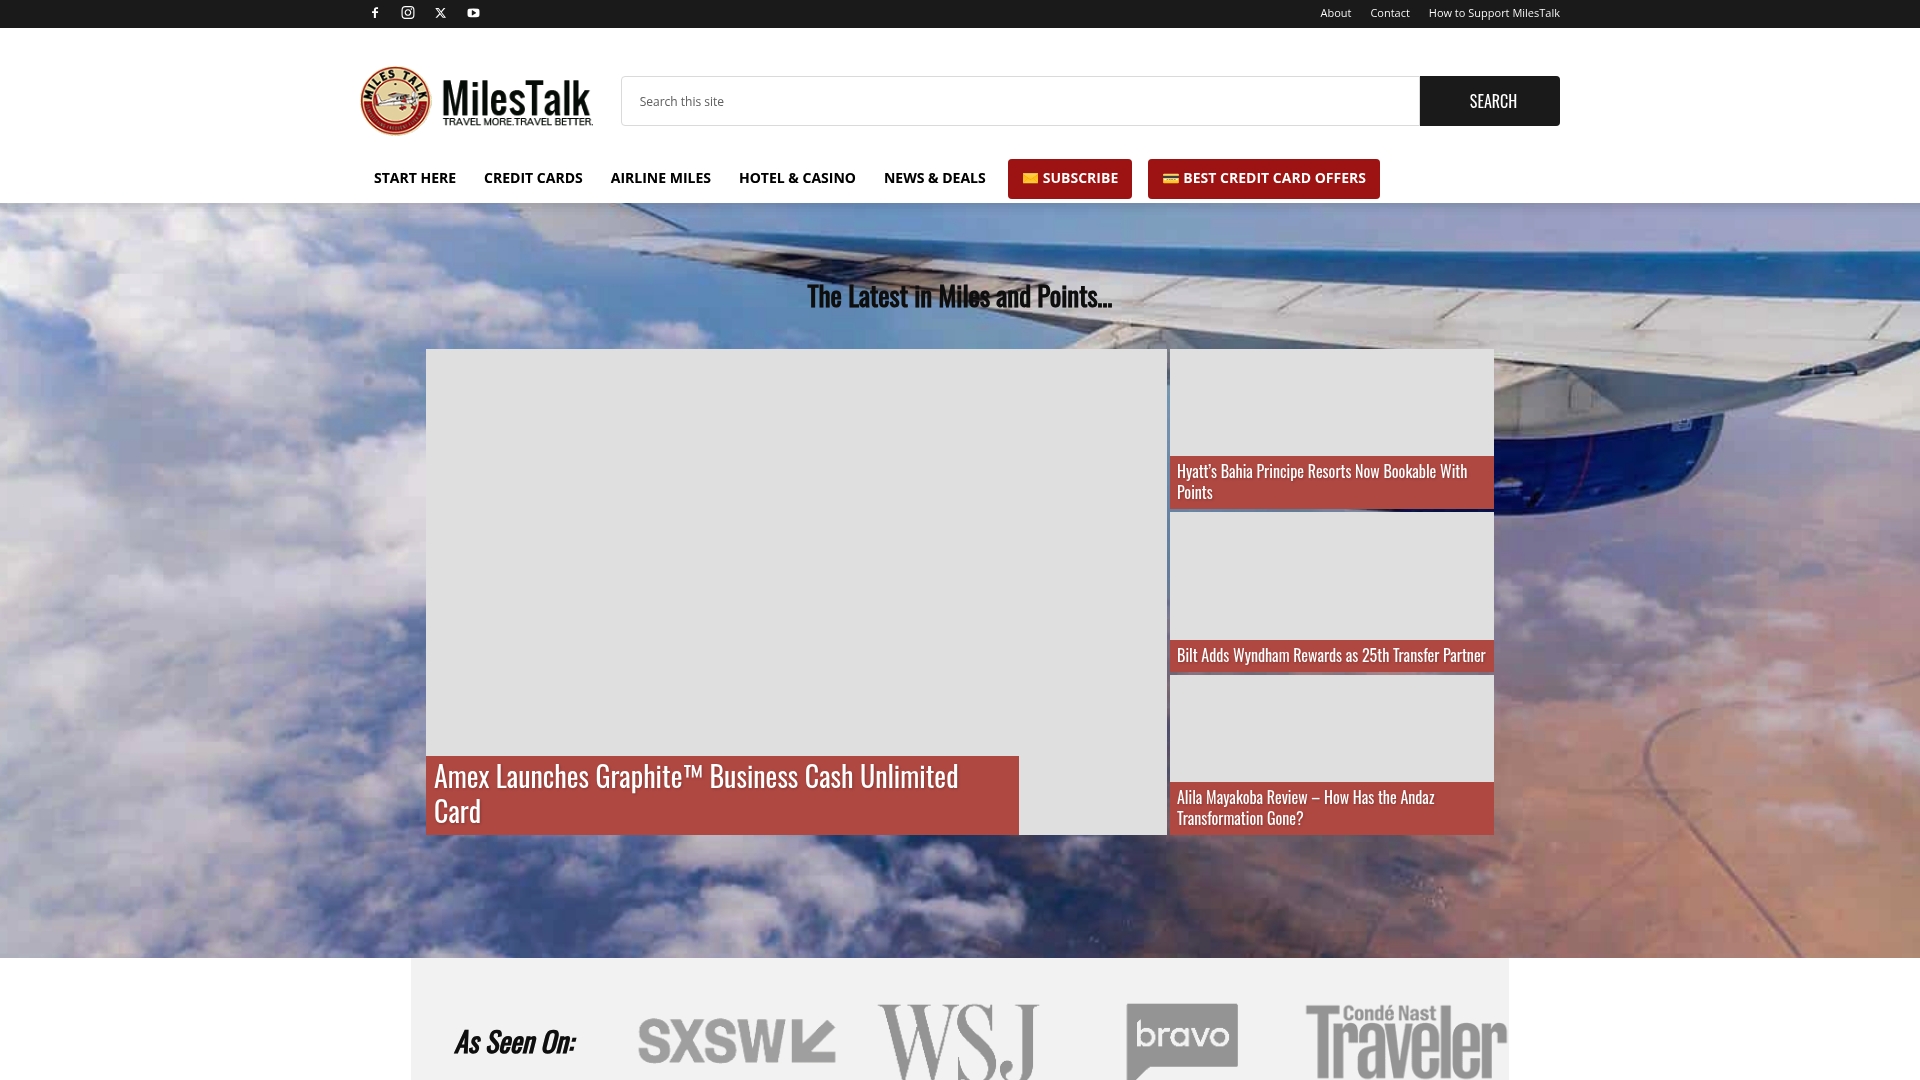
Task: Select the X (Twitter) icon
Action: (440, 13)
